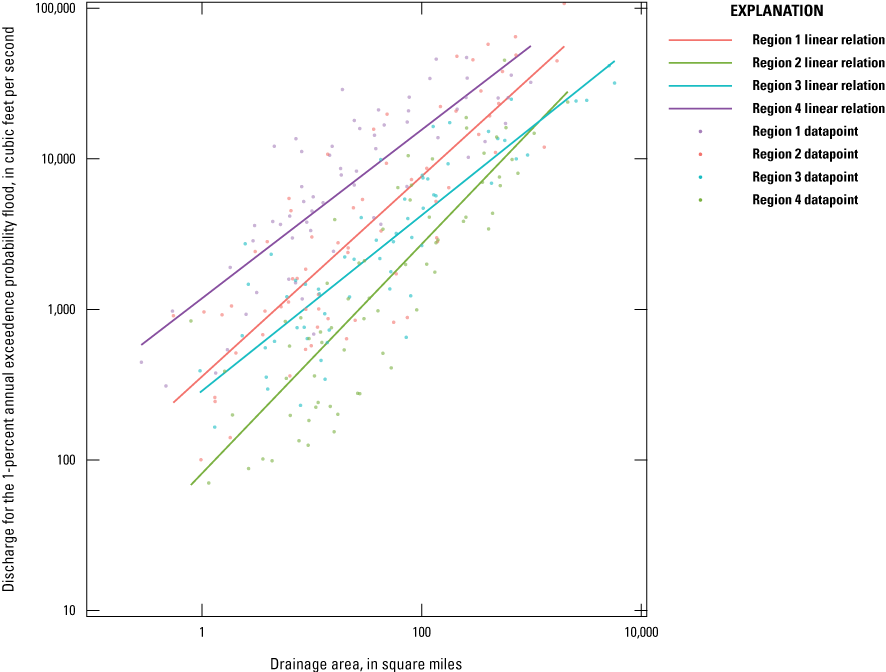Screen dimensions: 886x672
Task: Click the 1 tick label on x-axis
Action: click(x=202, y=632)
